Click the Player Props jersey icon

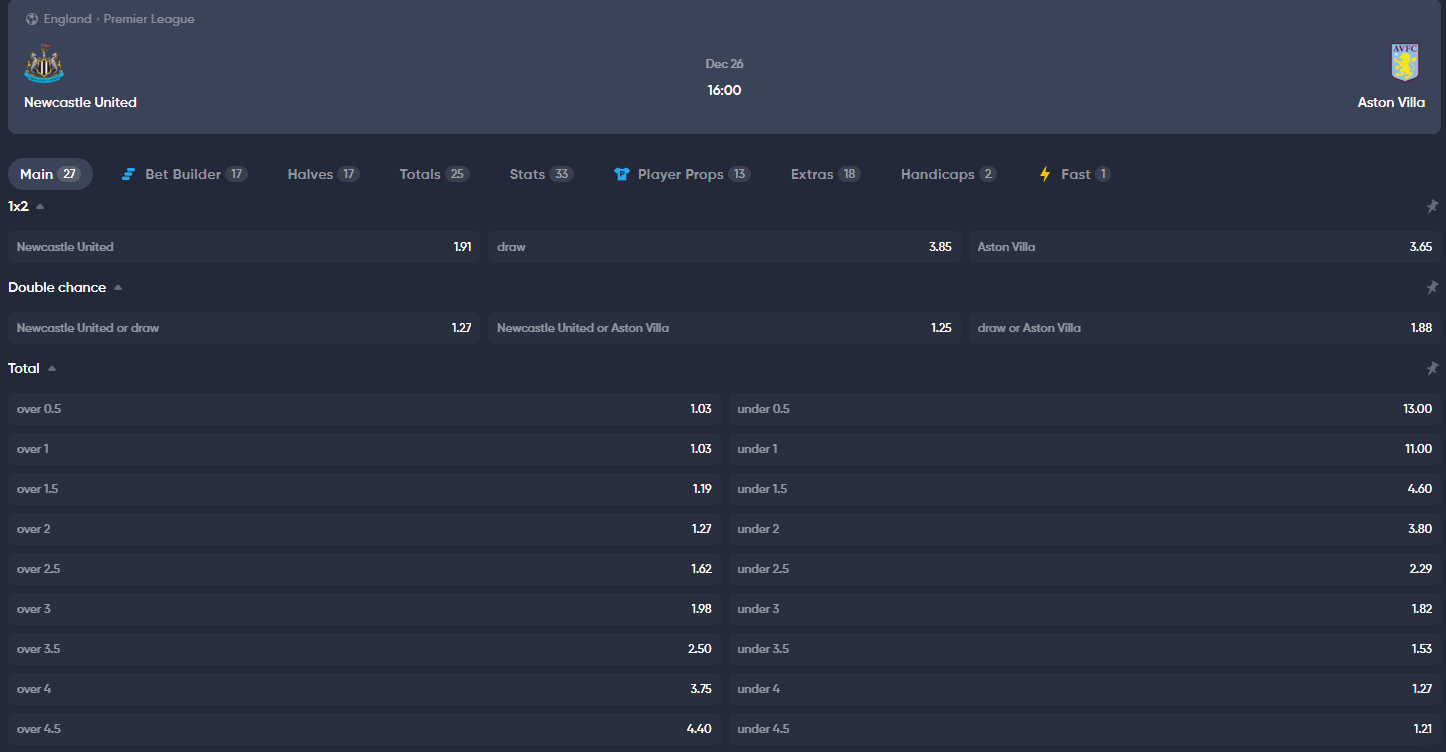click(621, 174)
